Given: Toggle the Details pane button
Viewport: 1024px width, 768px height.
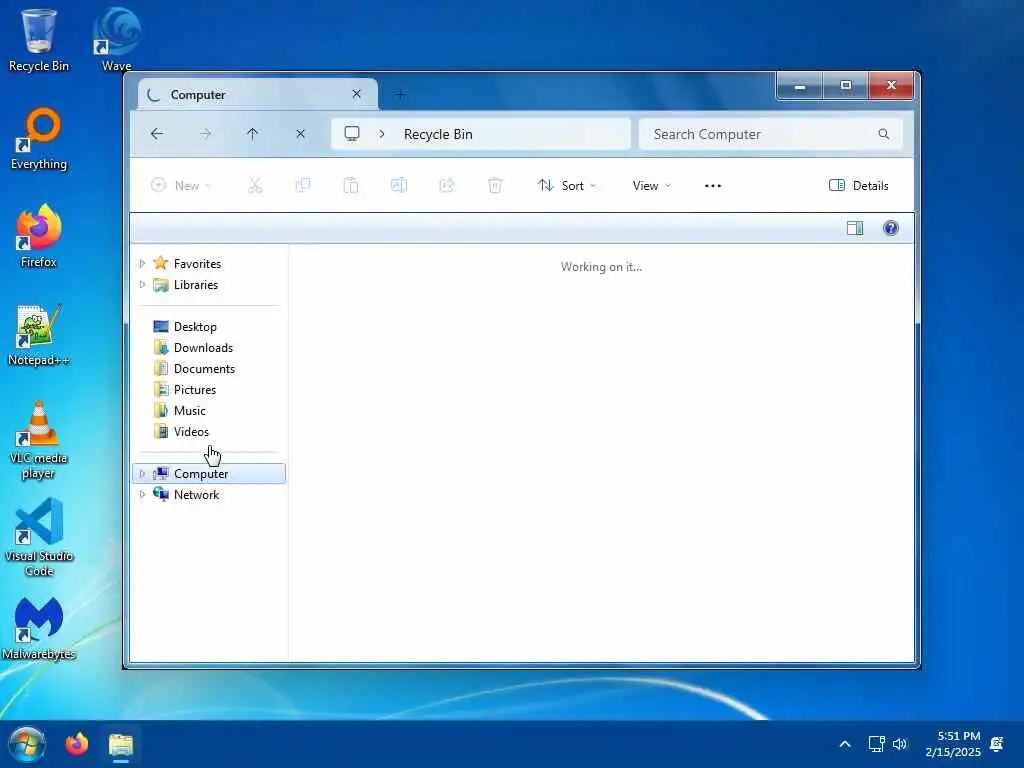Looking at the screenshot, I should (x=859, y=185).
